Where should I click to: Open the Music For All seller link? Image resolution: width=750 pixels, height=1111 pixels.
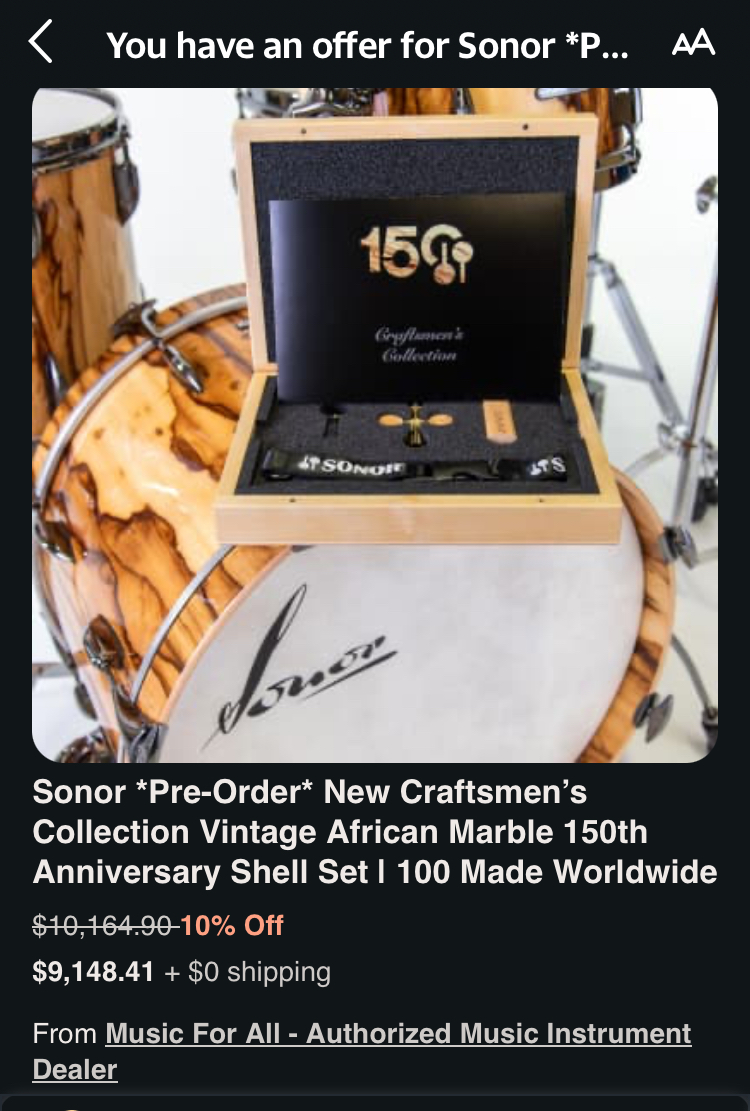tap(362, 1051)
